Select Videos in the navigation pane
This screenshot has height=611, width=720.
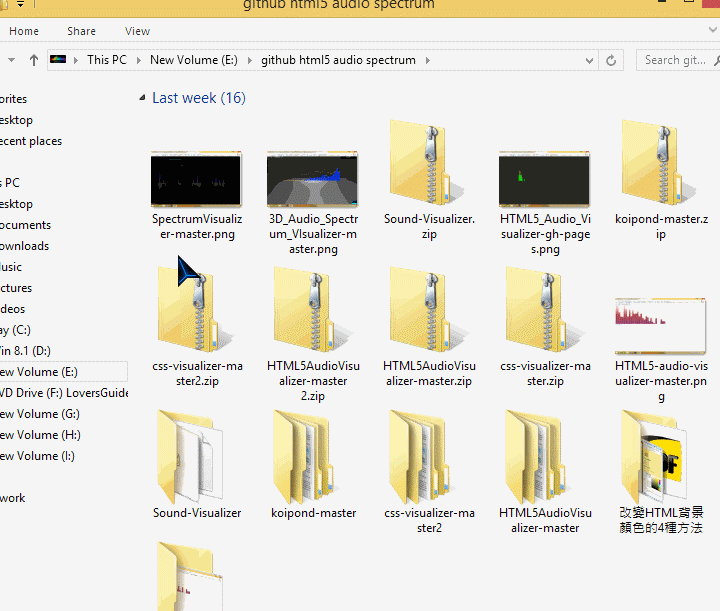click(x=13, y=309)
